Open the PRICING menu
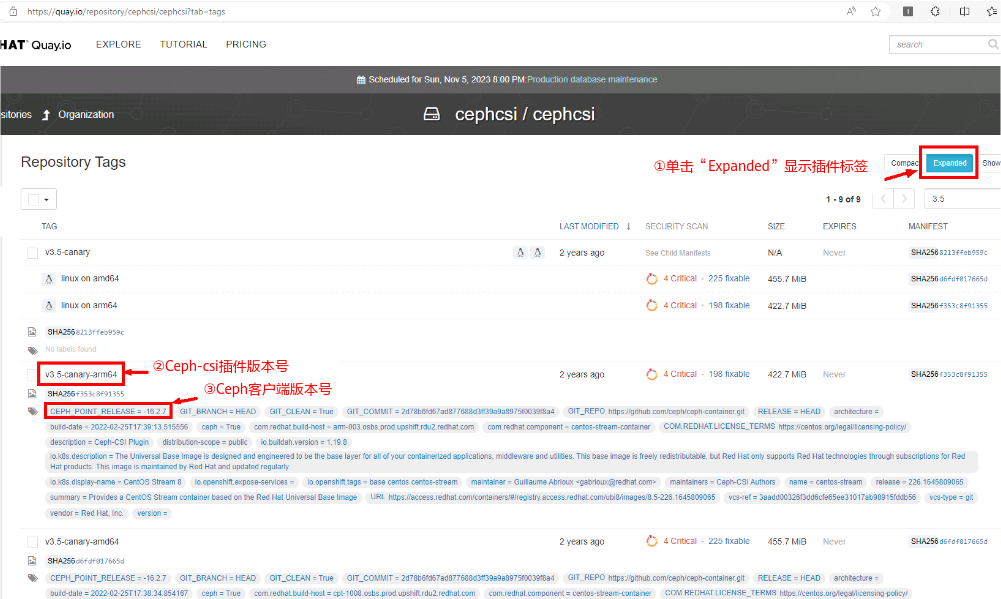Screen dimensions: 1001x599 click(x=246, y=45)
